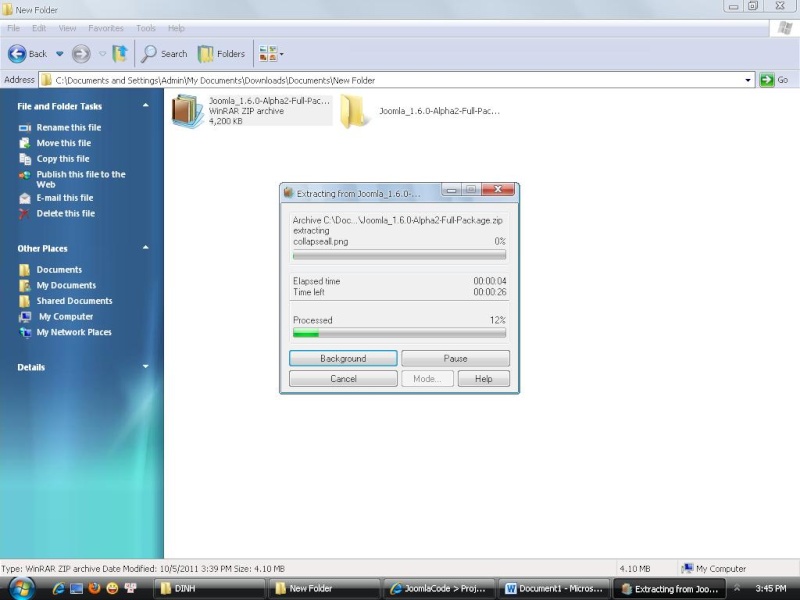Click Delete this file link

tap(66, 213)
